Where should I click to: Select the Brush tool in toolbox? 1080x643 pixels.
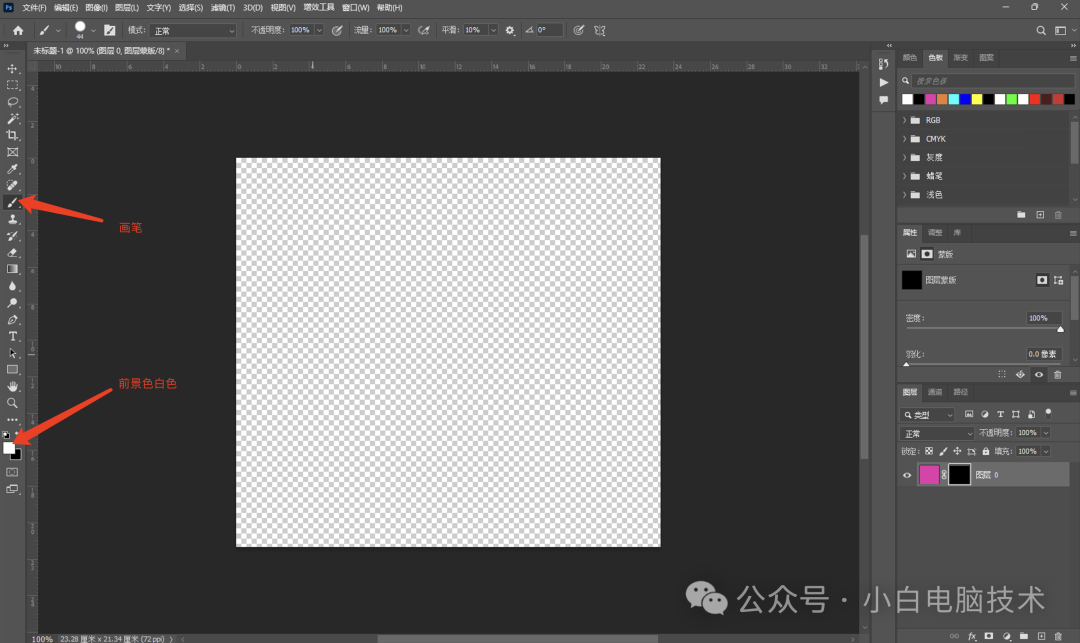click(12, 202)
